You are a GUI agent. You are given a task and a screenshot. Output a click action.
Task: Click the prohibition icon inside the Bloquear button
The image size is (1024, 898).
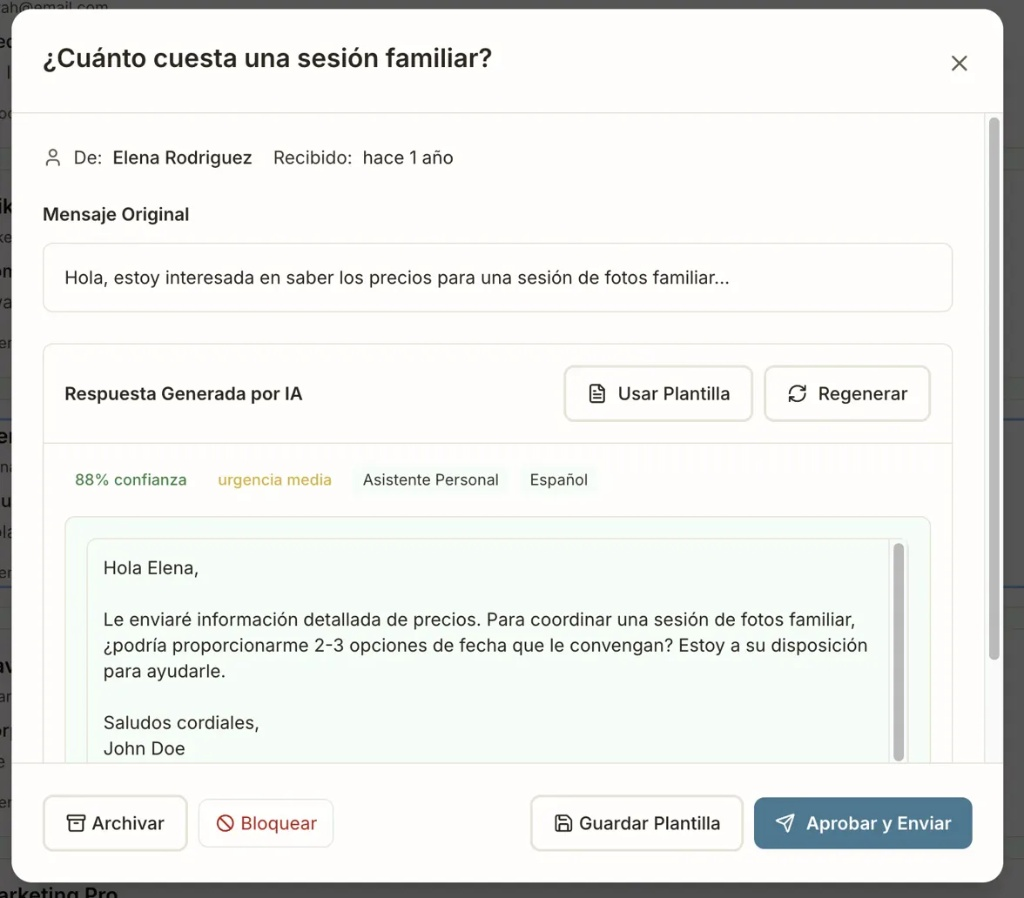point(227,823)
